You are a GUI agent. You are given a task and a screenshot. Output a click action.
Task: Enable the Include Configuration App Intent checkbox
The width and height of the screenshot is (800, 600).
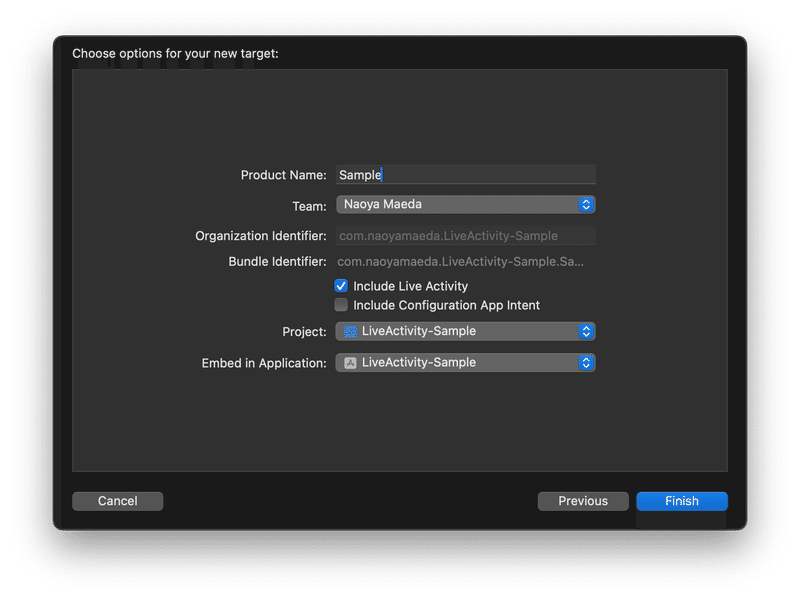342,305
